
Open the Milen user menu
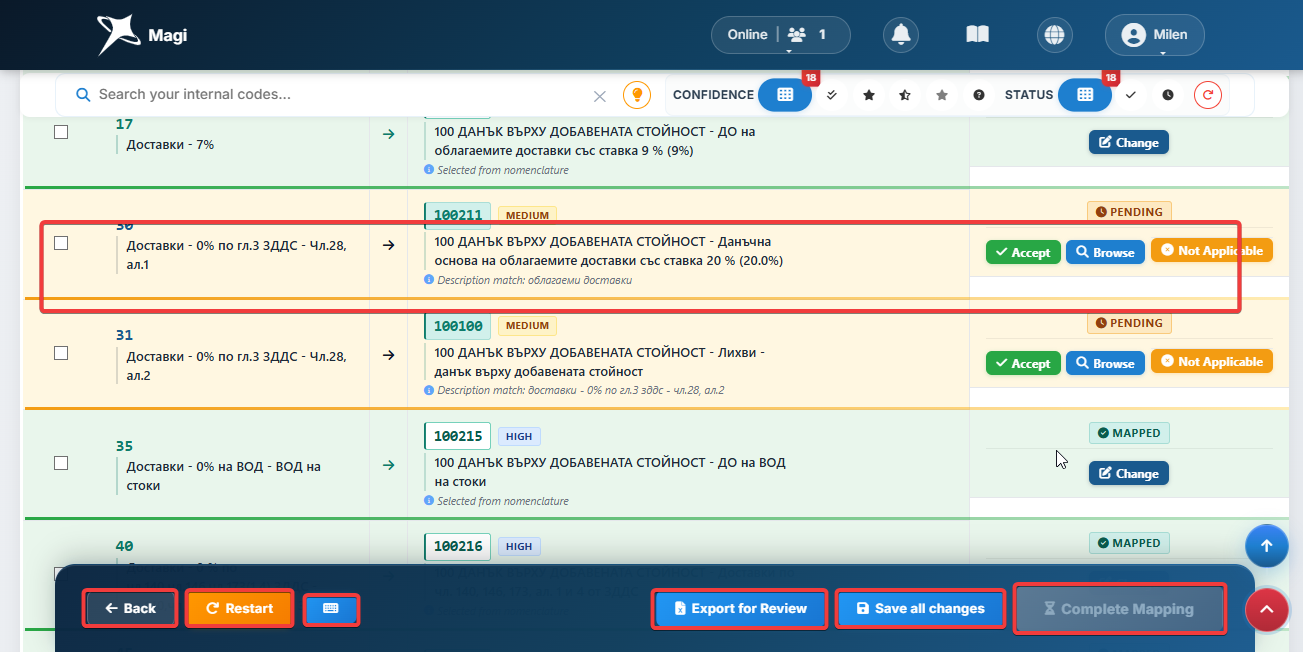pos(1154,35)
